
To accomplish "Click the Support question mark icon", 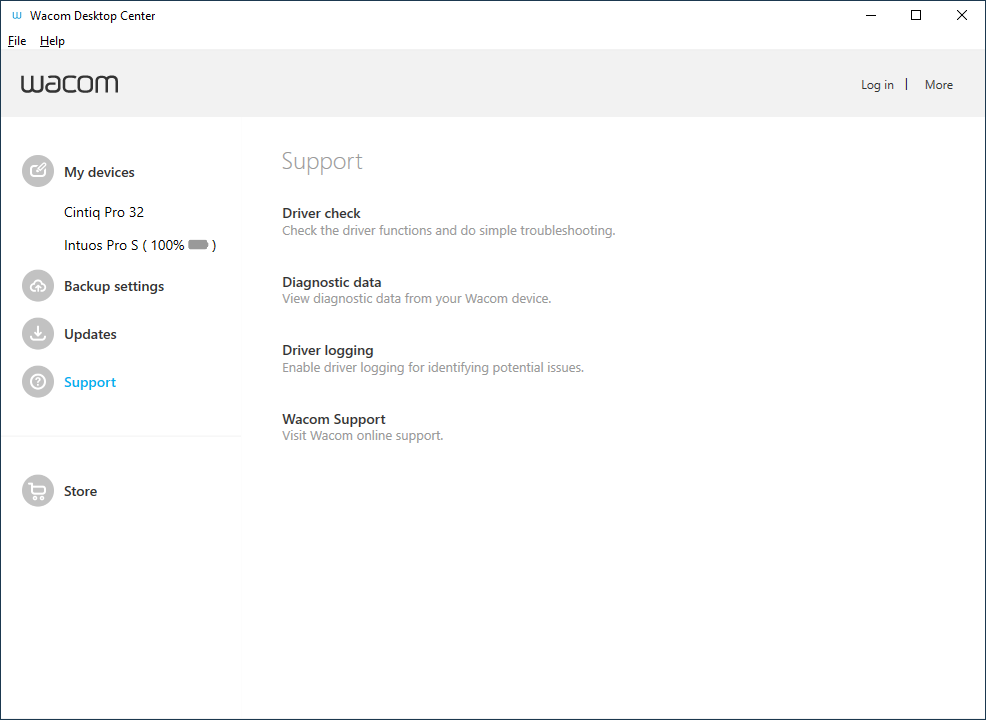I will [x=38, y=382].
